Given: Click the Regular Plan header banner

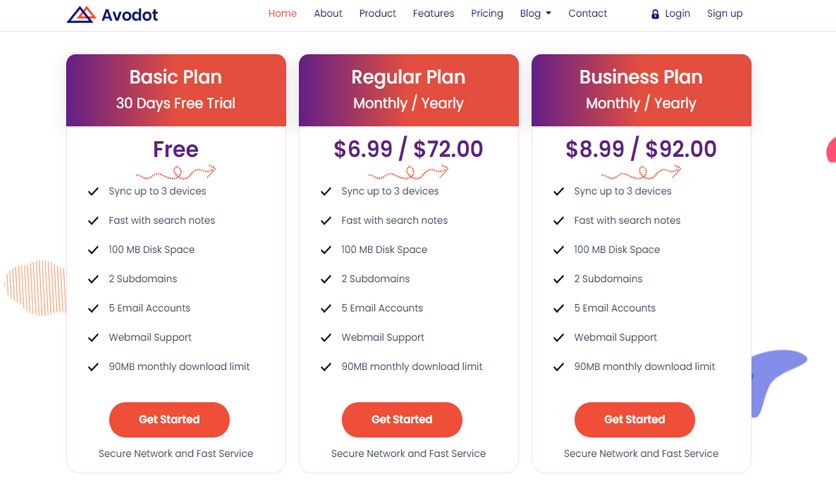Looking at the screenshot, I should click(408, 90).
